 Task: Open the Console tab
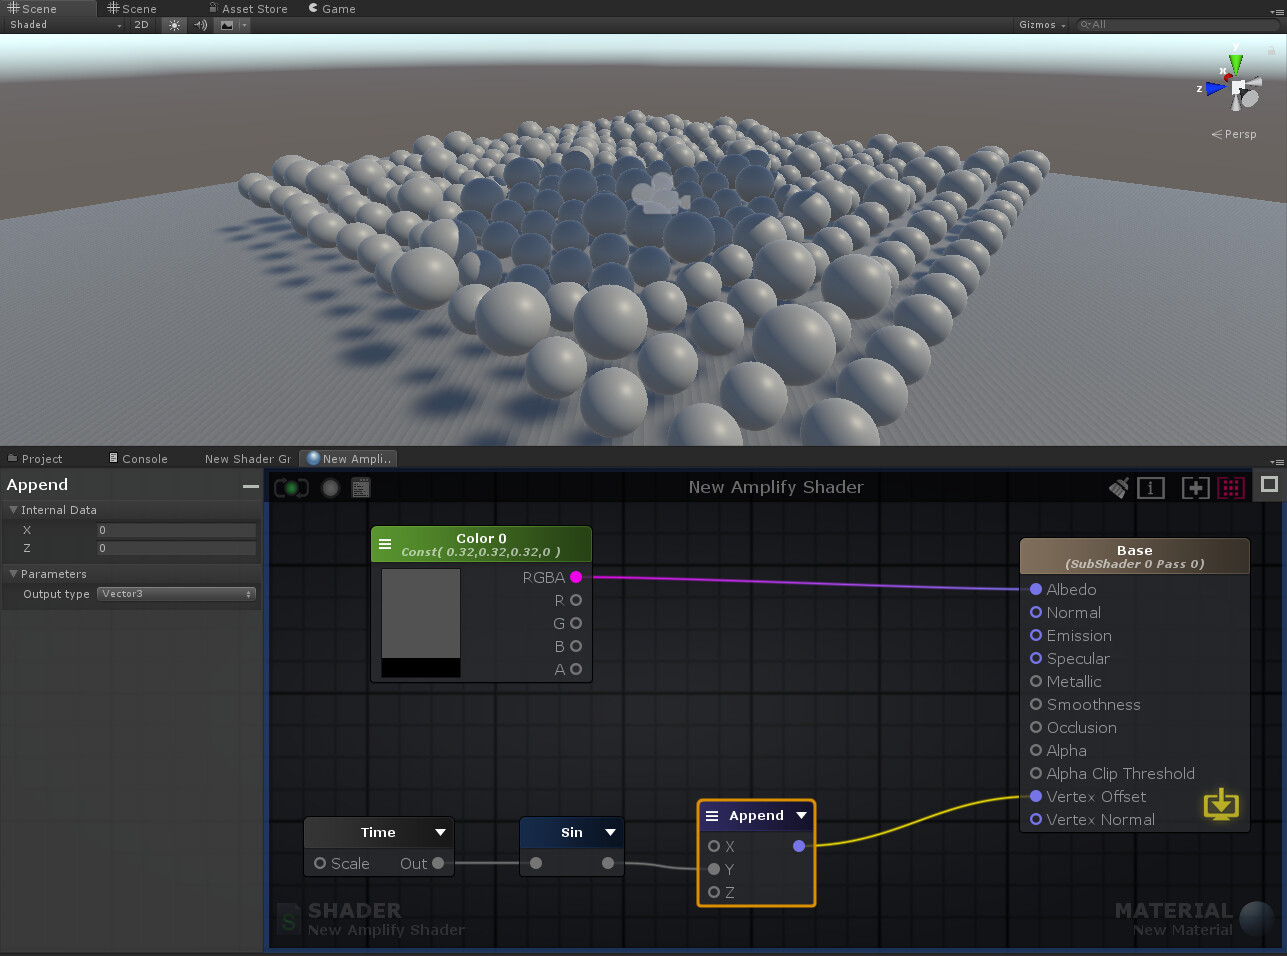point(139,458)
